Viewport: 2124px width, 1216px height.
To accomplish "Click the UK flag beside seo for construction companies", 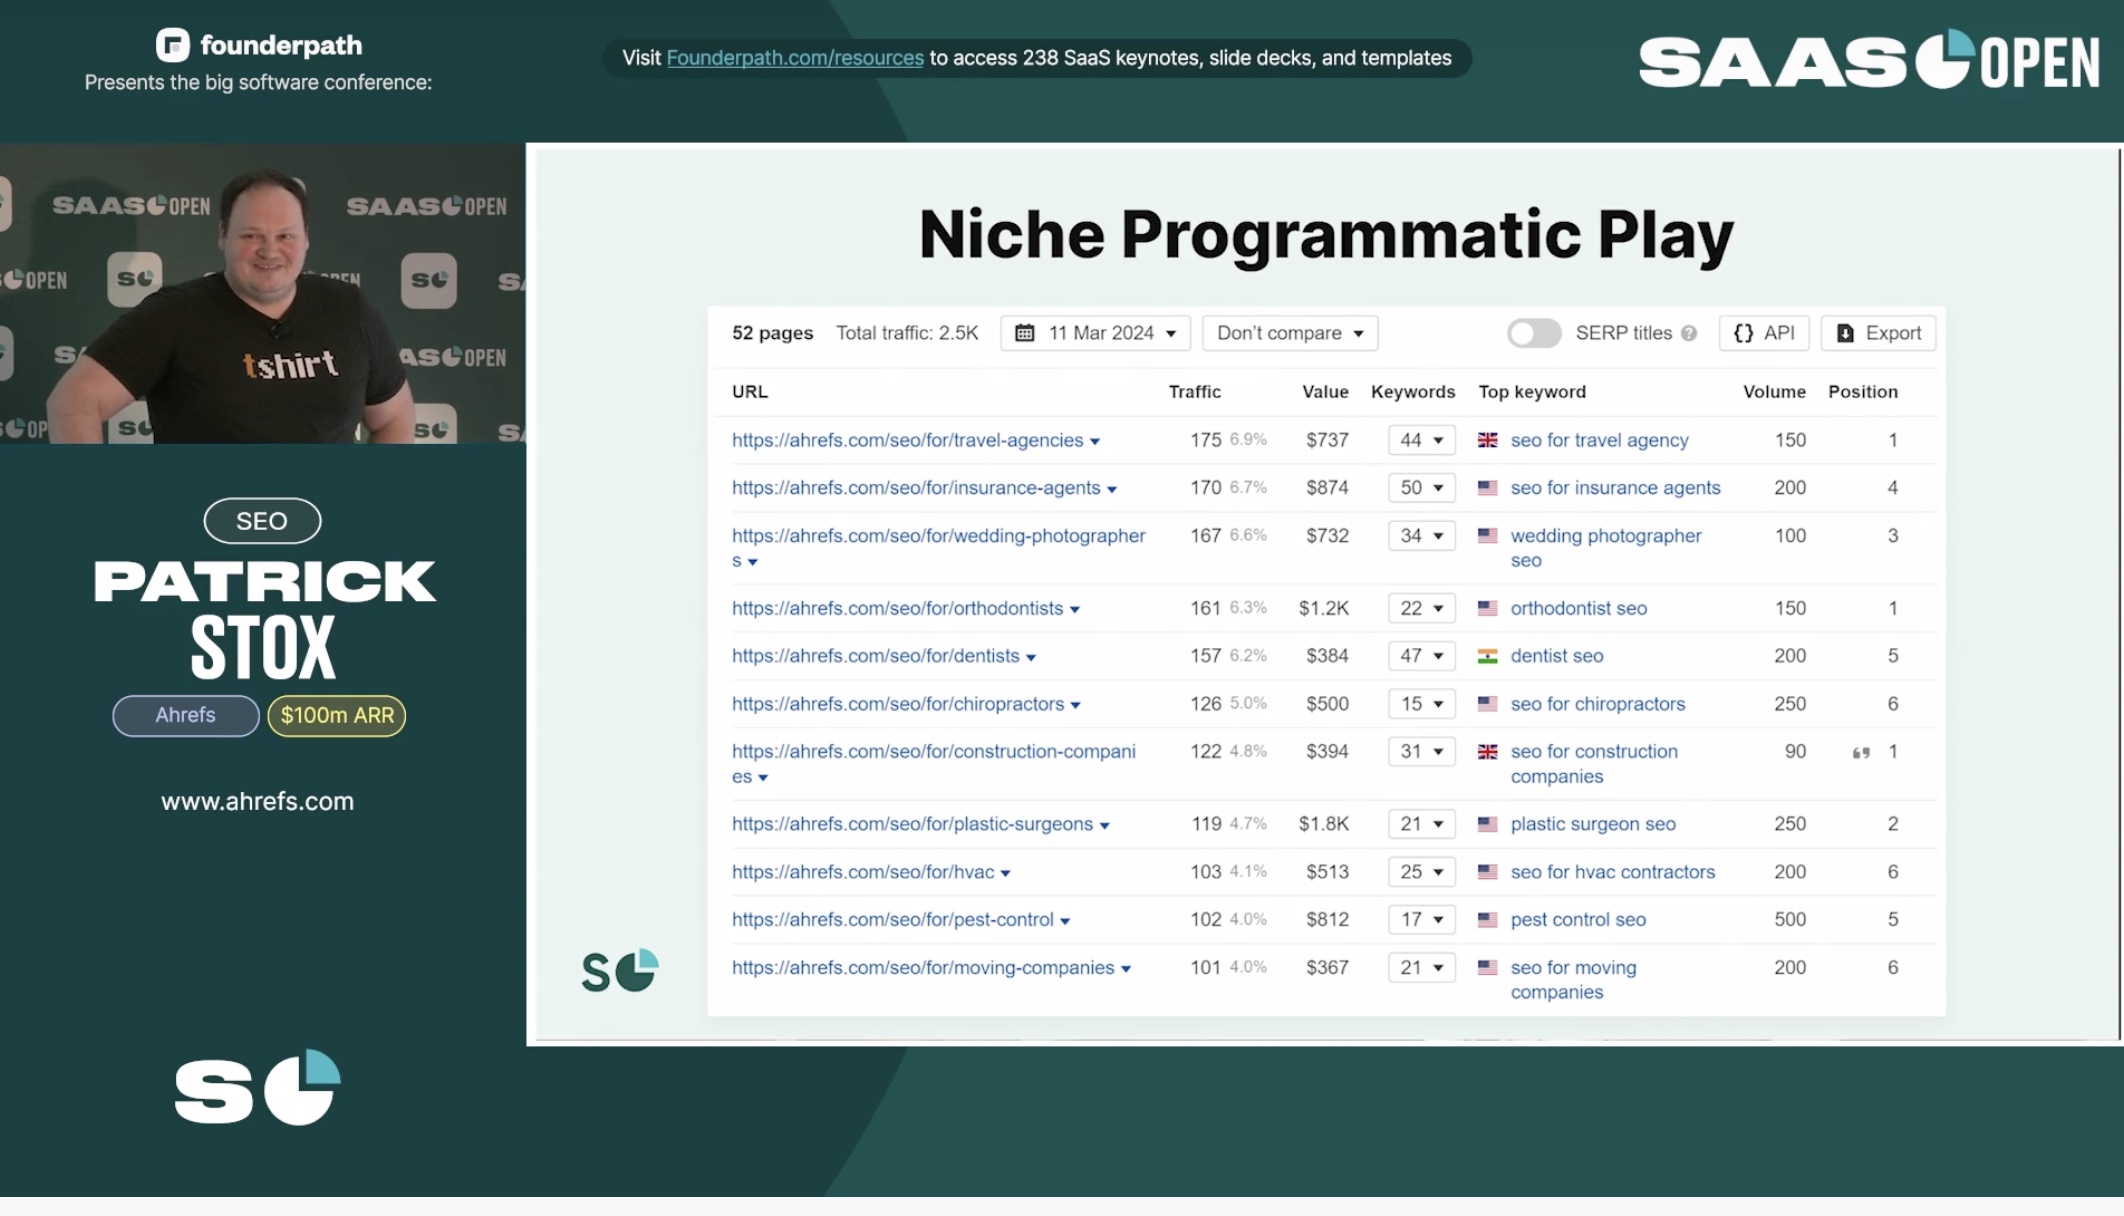I will [x=1488, y=752].
